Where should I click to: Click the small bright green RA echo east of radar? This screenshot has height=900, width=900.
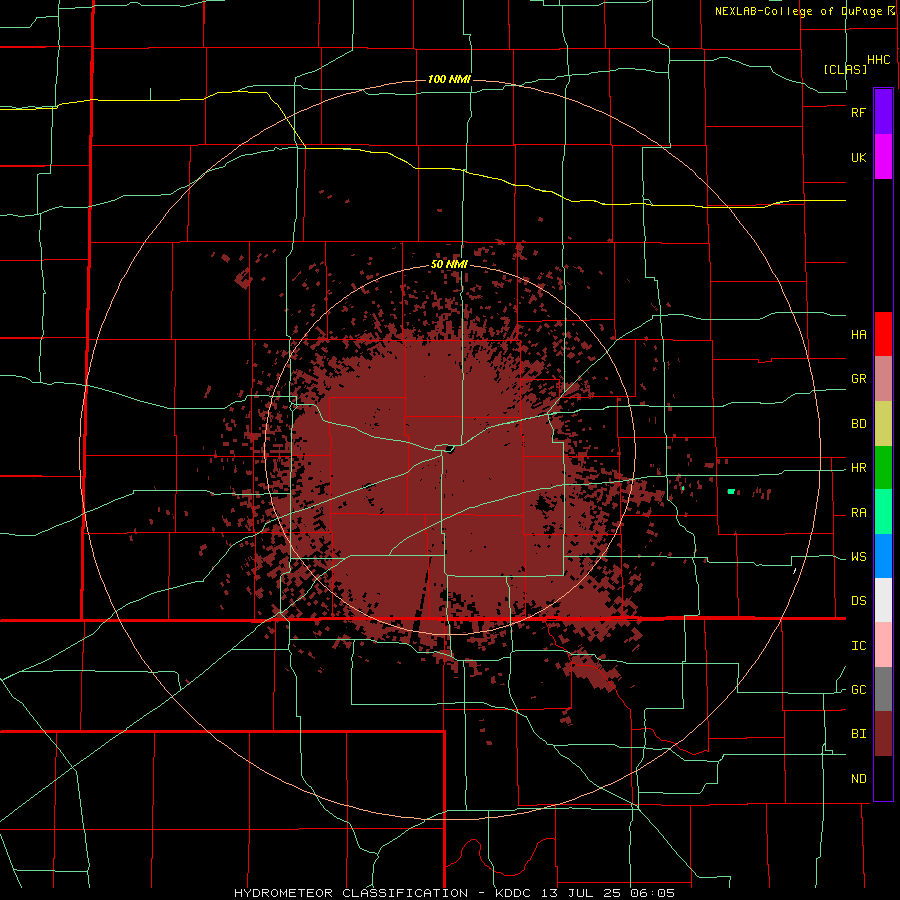(731, 491)
